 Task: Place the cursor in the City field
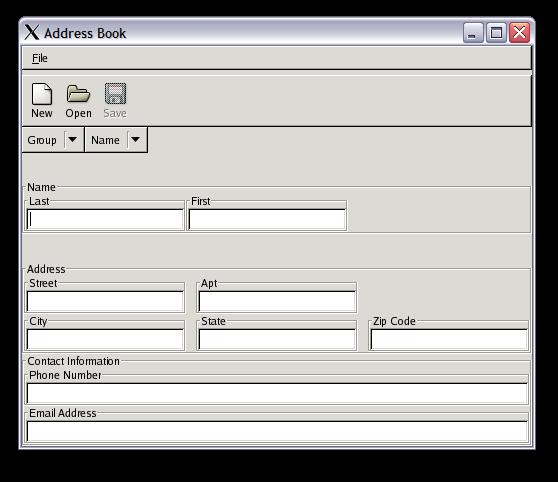[x=105, y=339]
